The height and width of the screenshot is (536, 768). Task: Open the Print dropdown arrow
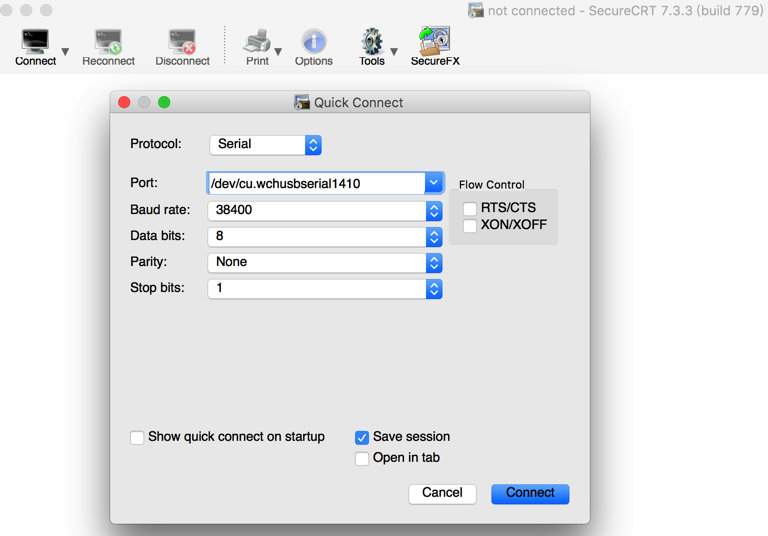coord(278,51)
